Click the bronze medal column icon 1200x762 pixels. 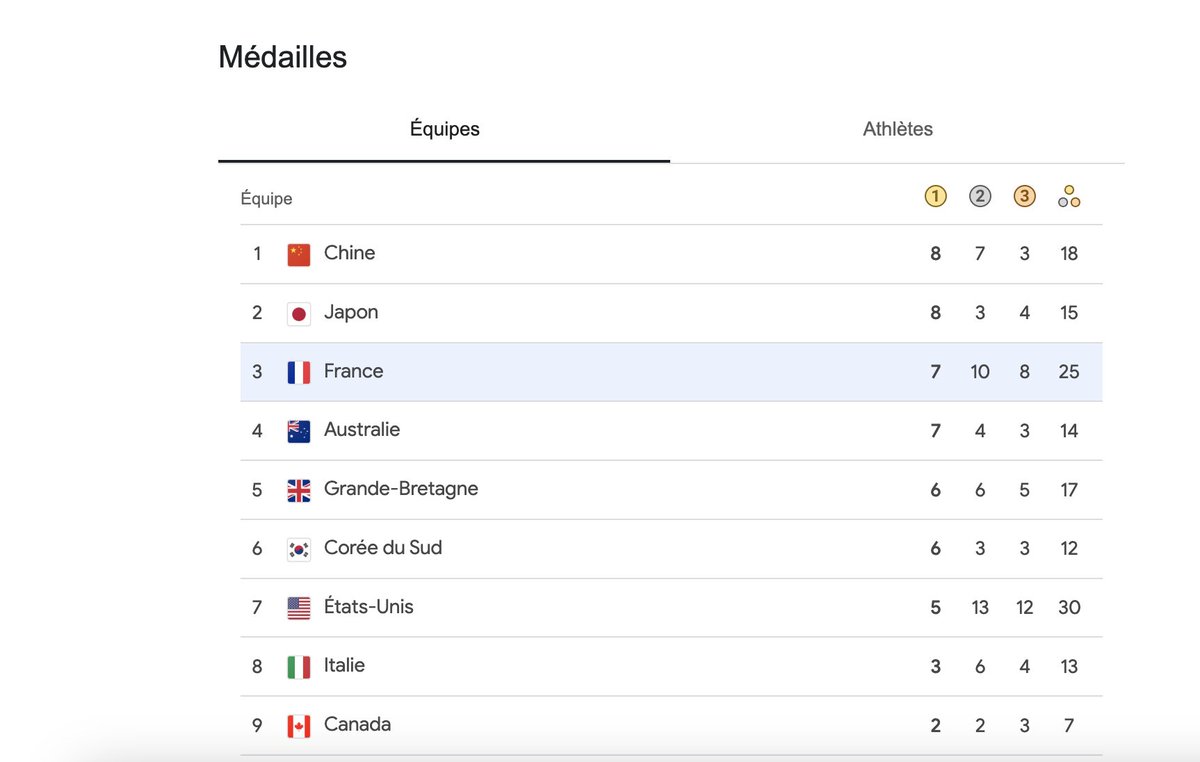(x=1024, y=196)
